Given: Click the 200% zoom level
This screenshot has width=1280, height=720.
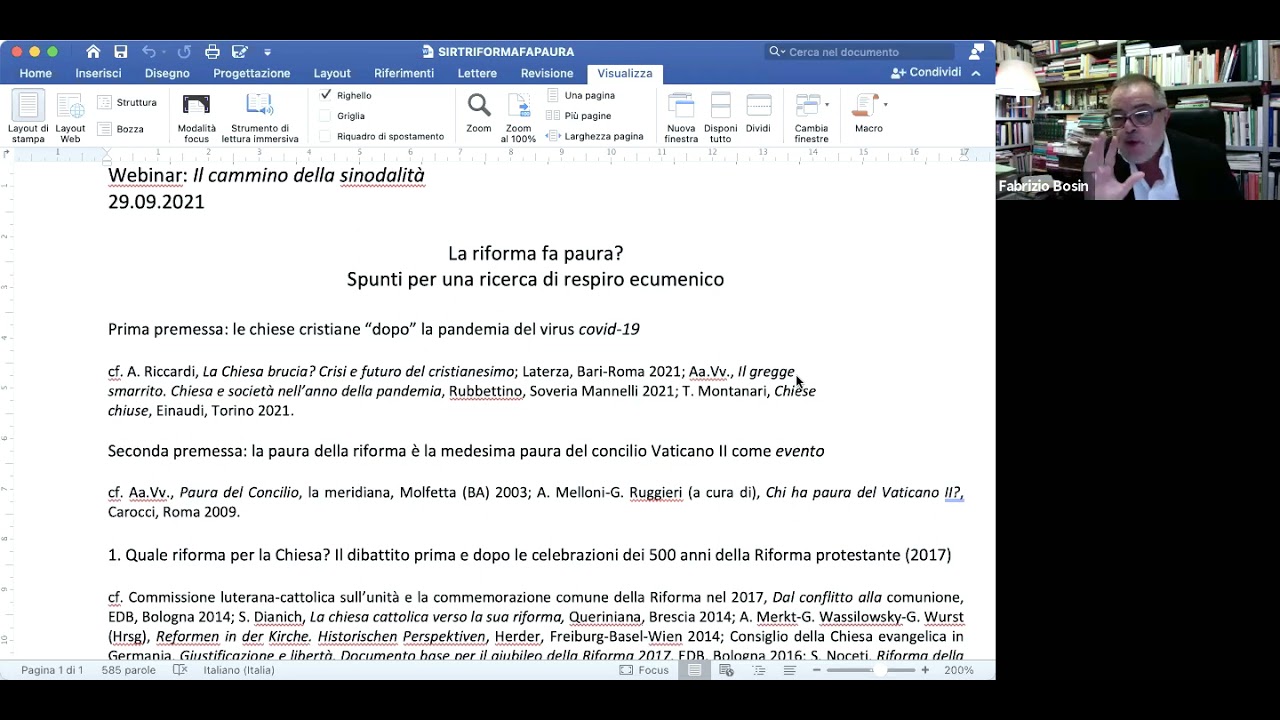Looking at the screenshot, I should tap(958, 670).
